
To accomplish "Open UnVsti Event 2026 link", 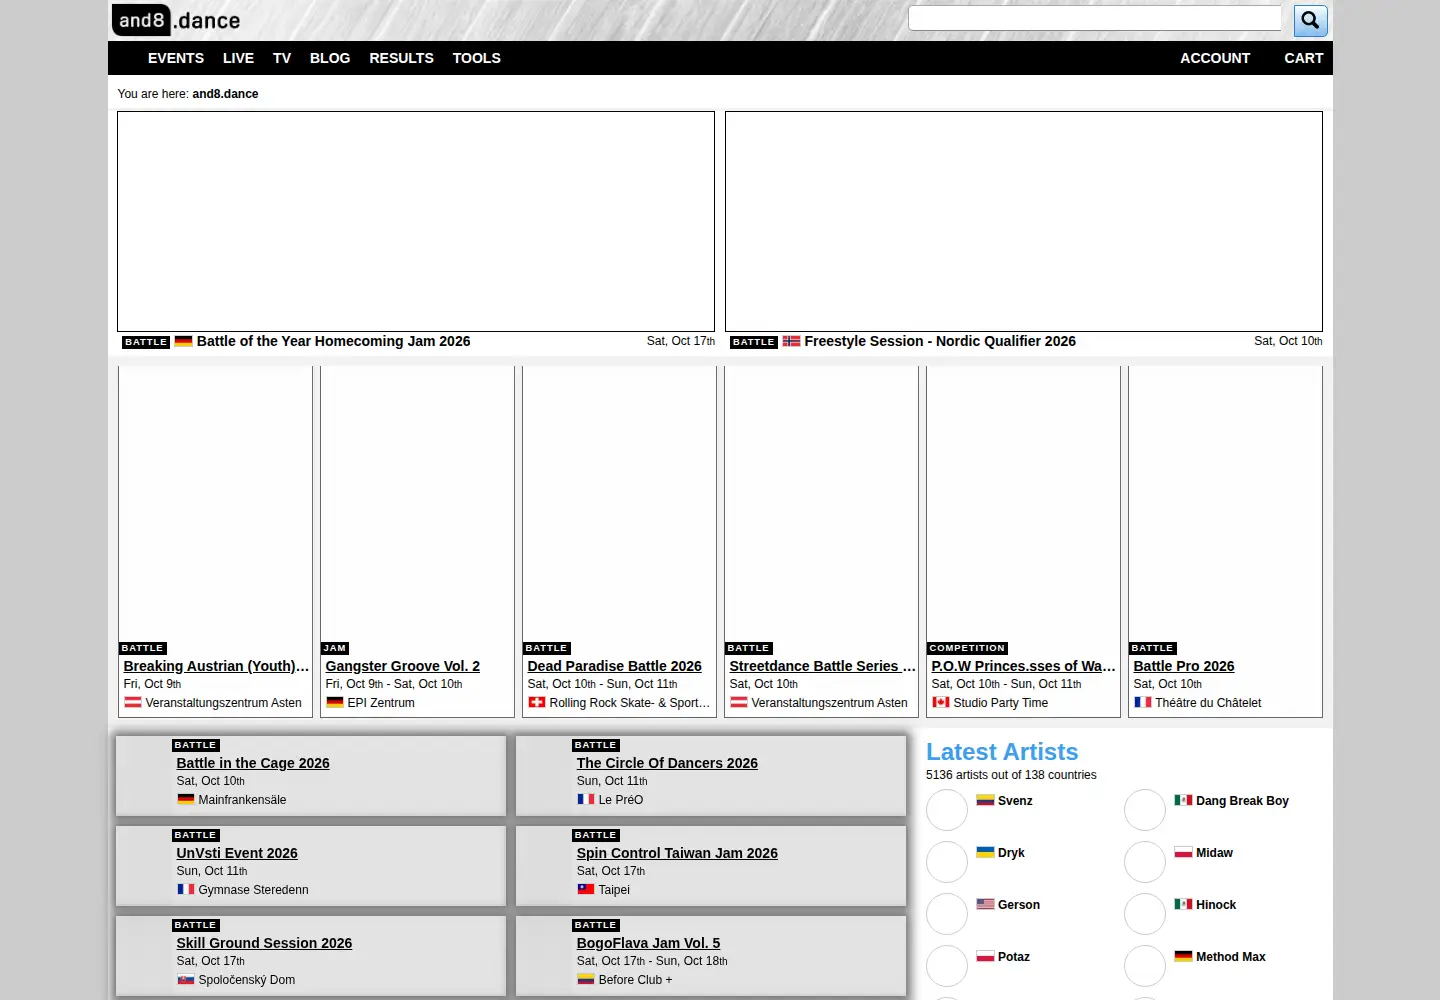I will click(237, 853).
